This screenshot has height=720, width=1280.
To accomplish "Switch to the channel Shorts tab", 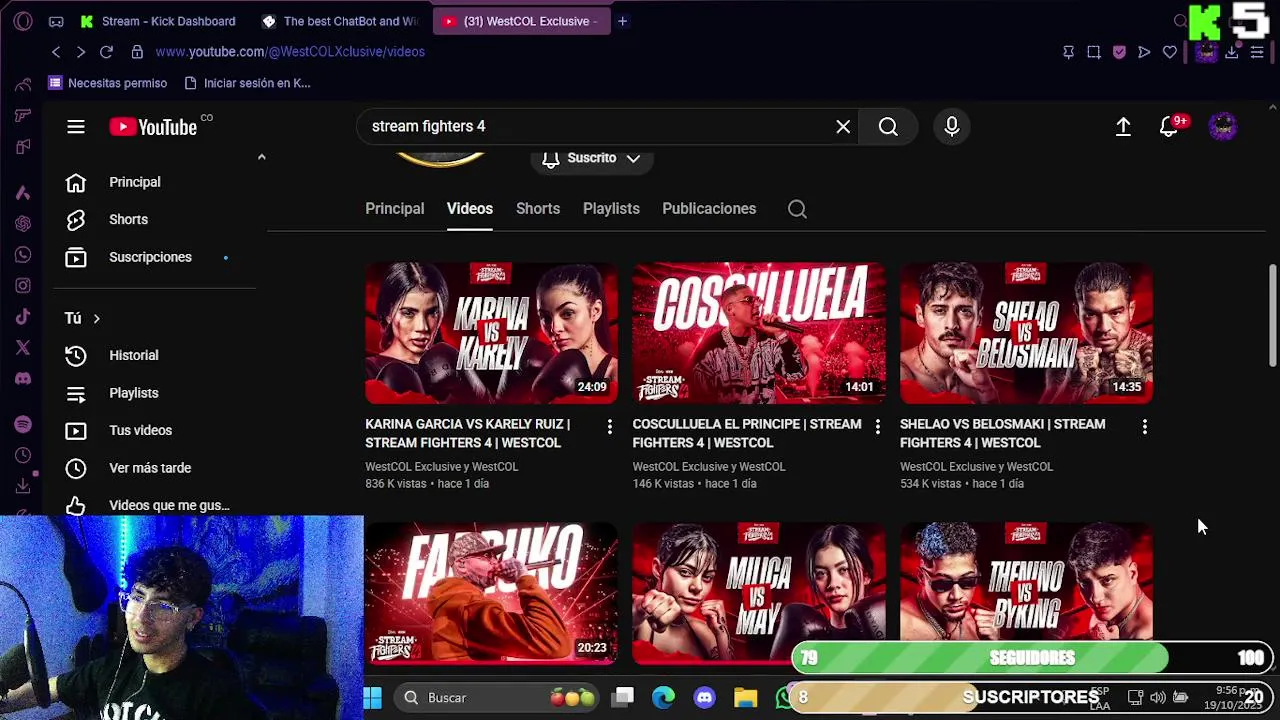I will (538, 209).
